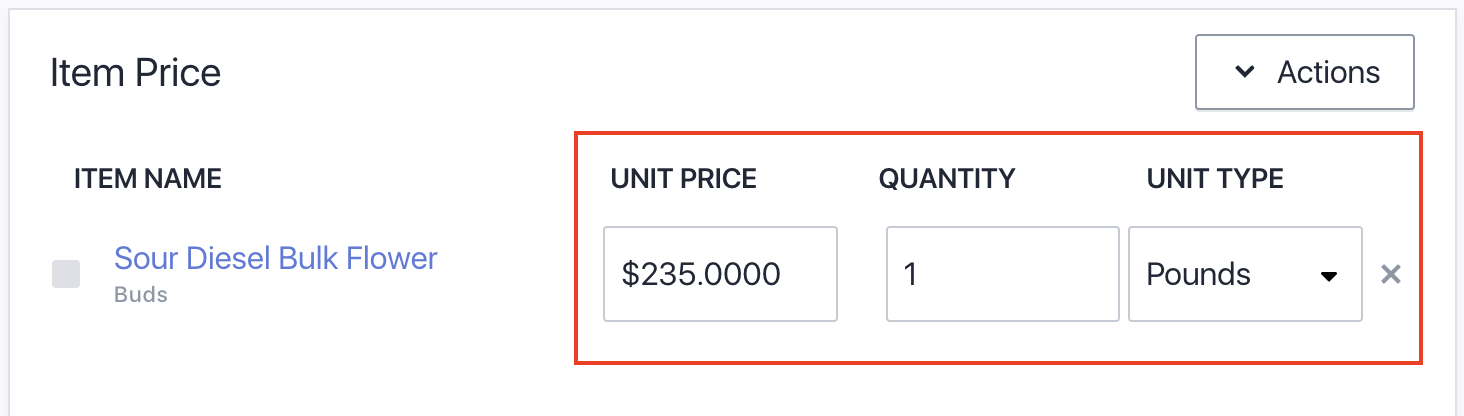Click the ITEM NAME column header
1464x416 pixels.
tap(148, 179)
